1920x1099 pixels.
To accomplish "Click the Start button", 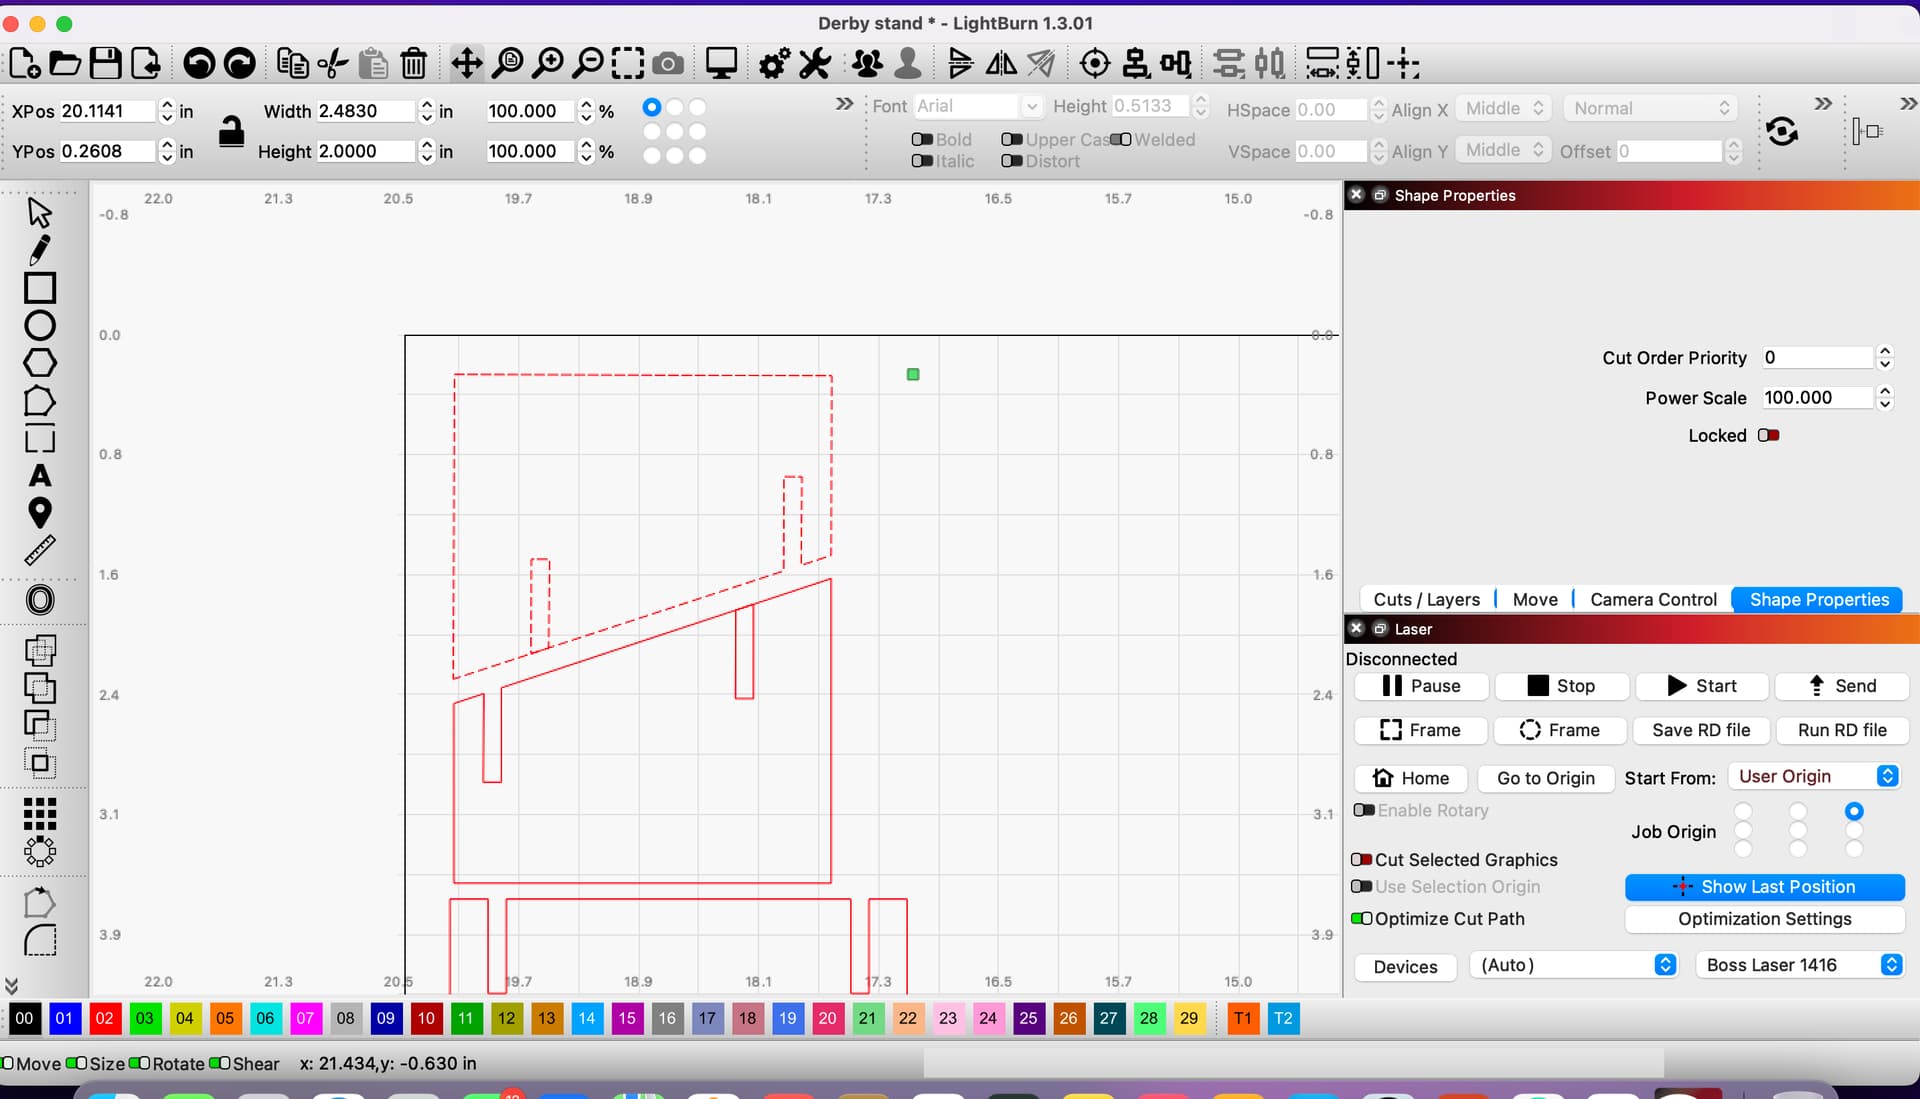I will pos(1702,686).
